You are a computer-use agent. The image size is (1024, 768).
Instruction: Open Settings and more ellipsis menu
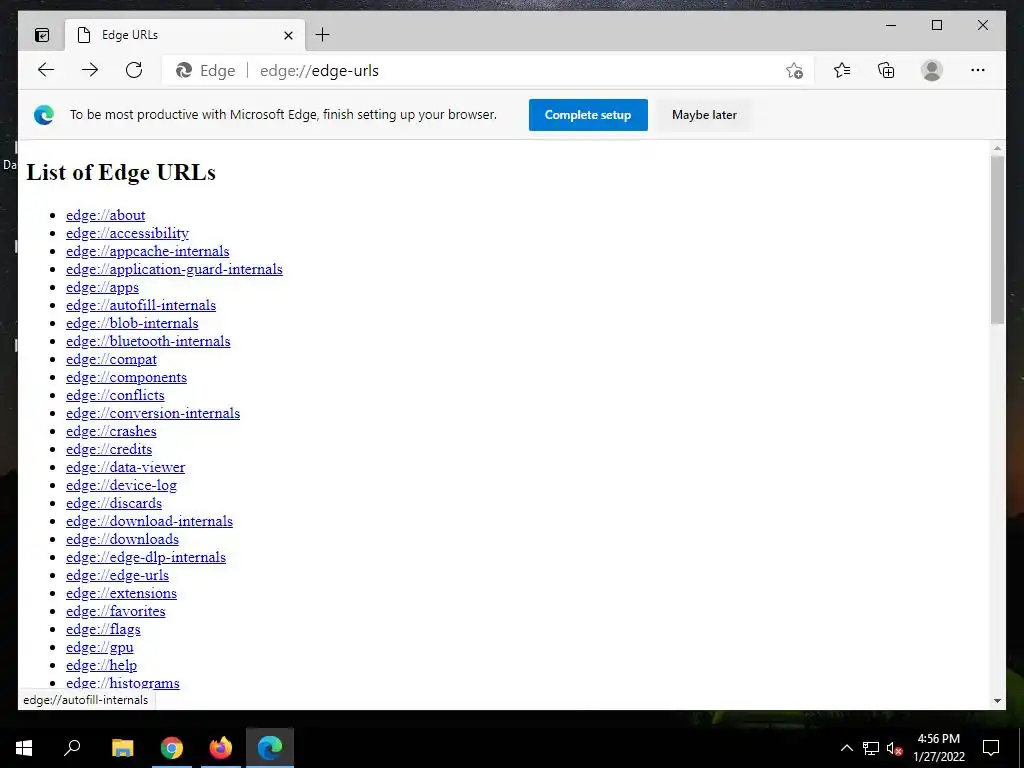(x=978, y=70)
